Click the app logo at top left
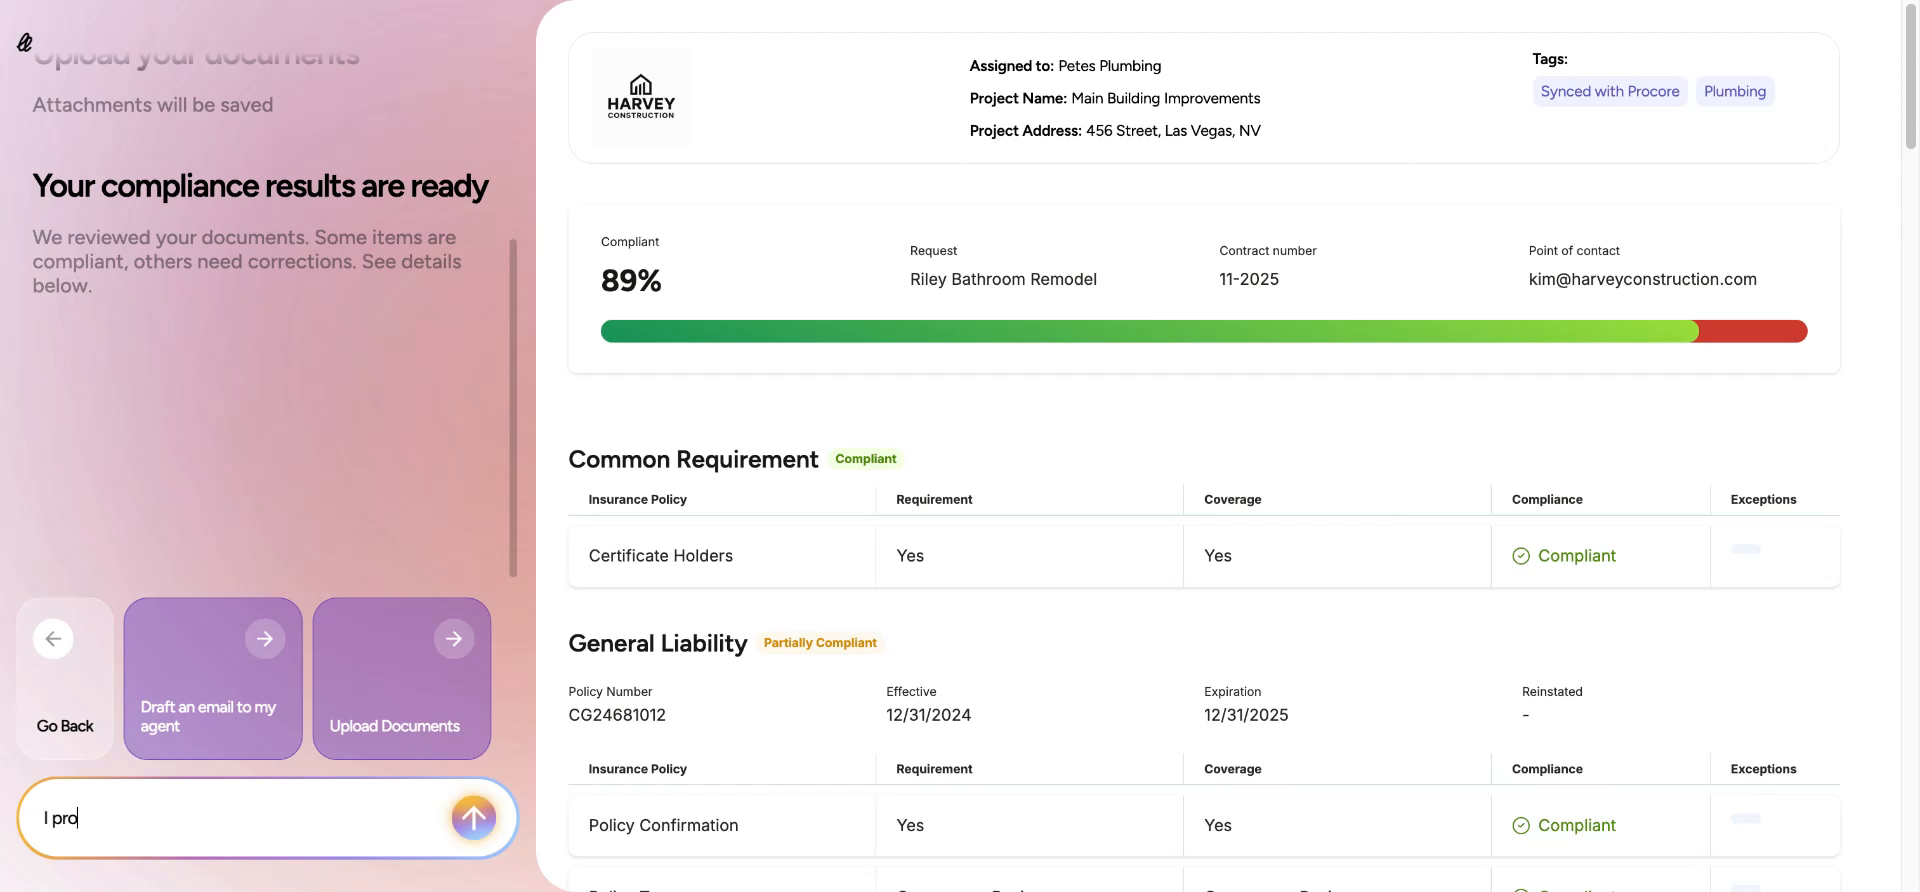This screenshot has width=1920, height=892. tap(25, 42)
